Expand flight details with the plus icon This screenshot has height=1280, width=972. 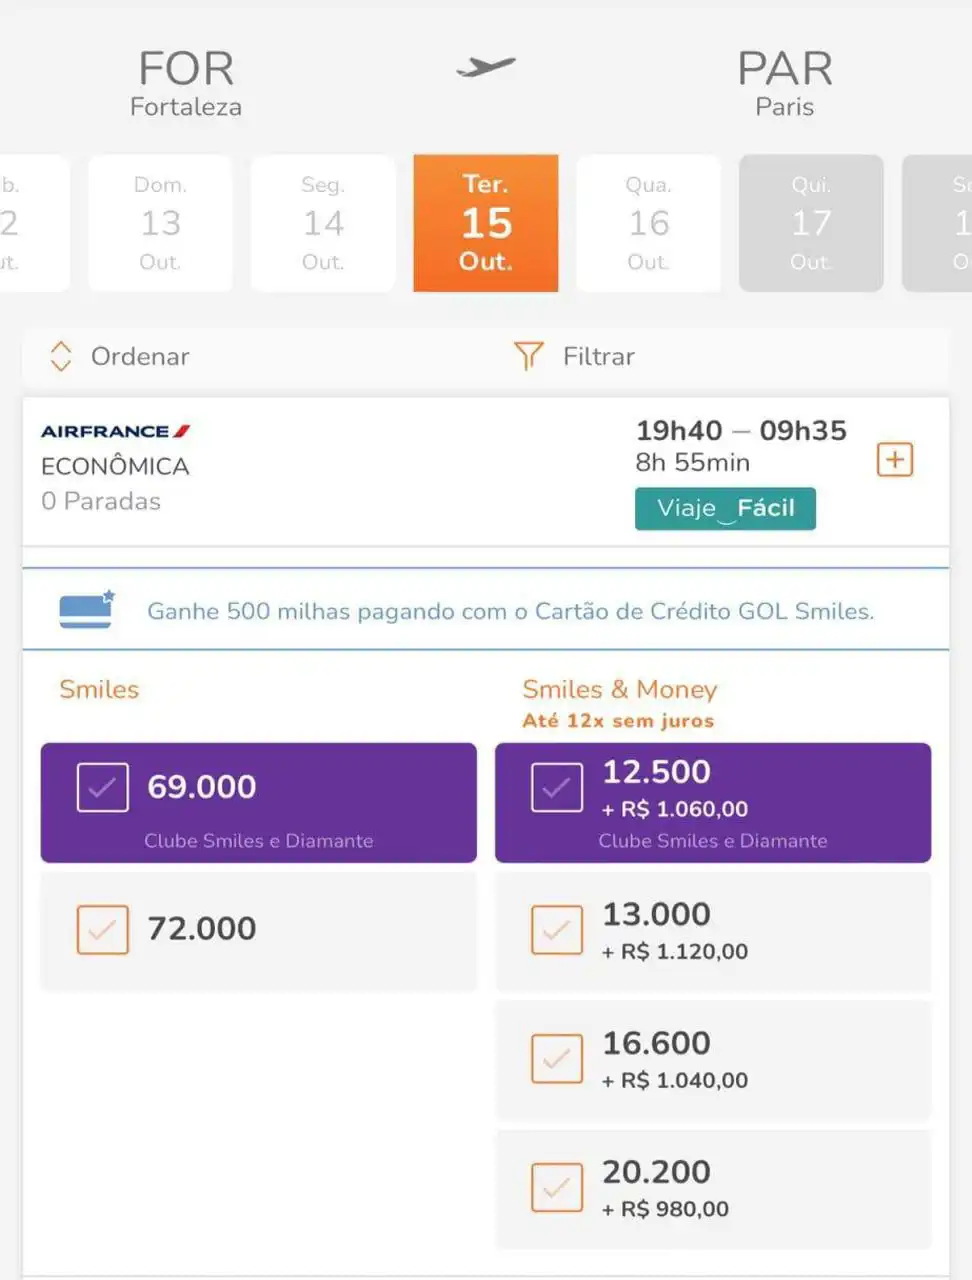coord(895,460)
